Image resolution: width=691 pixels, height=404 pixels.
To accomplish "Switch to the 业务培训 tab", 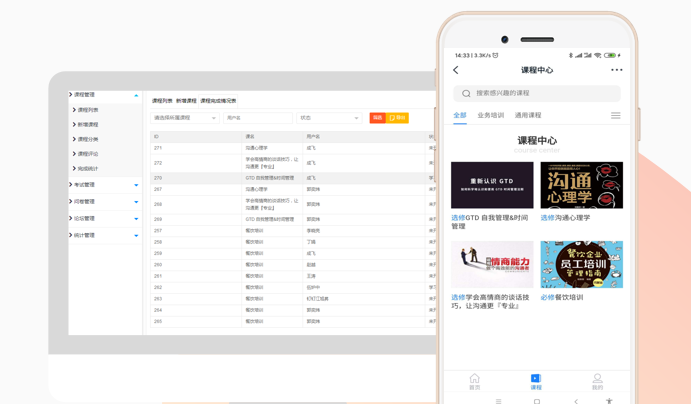I will [x=490, y=116].
